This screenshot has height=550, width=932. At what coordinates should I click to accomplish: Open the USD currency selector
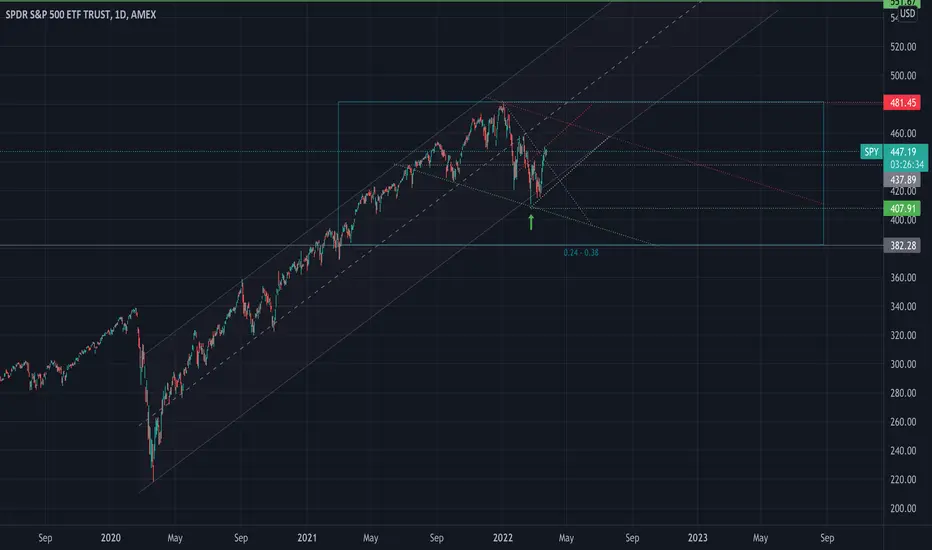pyautogui.click(x=908, y=13)
